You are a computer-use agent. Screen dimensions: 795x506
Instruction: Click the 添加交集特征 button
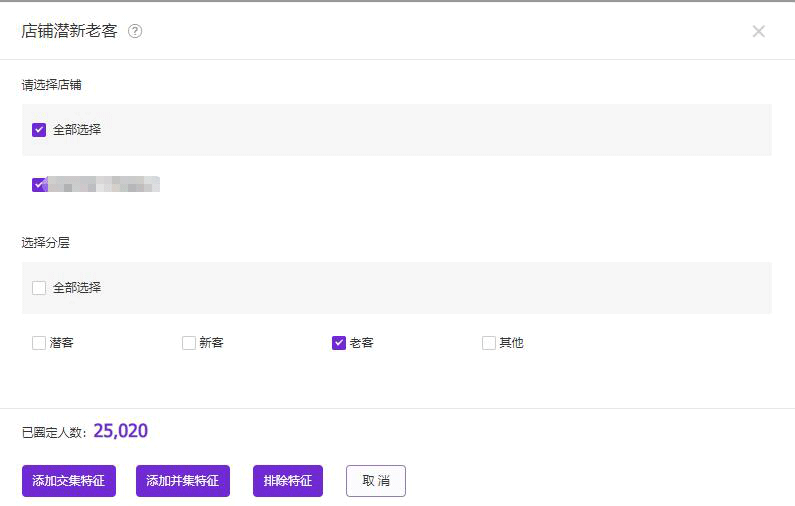pyautogui.click(x=69, y=481)
